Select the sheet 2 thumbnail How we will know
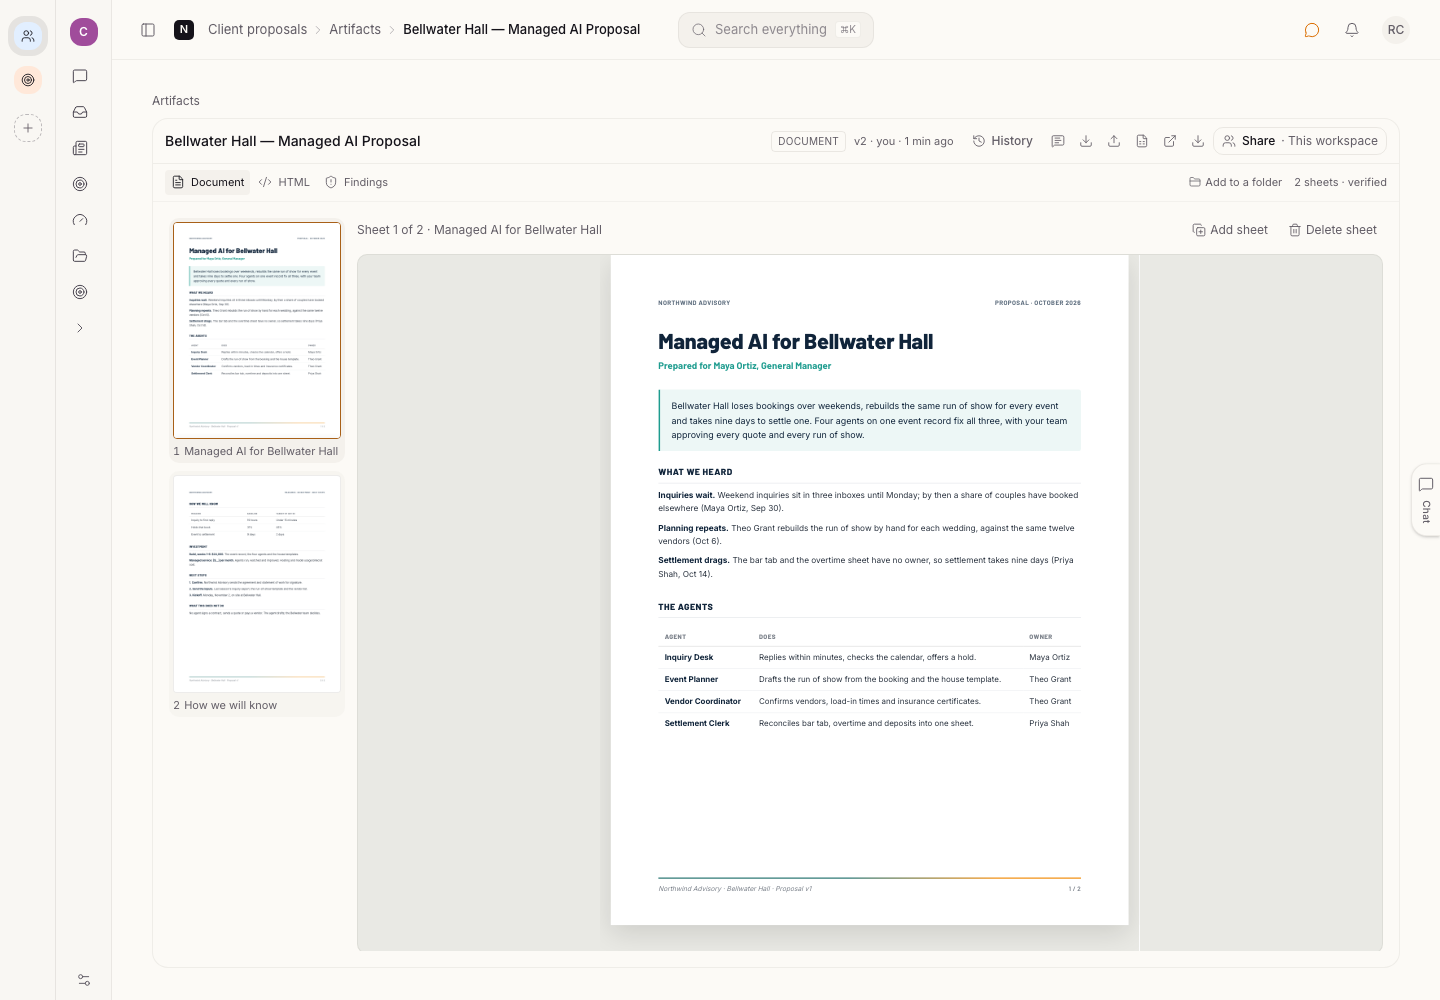This screenshot has height=1000, width=1440. point(257,594)
